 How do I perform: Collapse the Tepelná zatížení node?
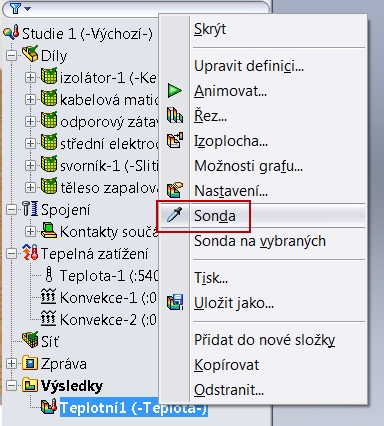click(x=12, y=253)
